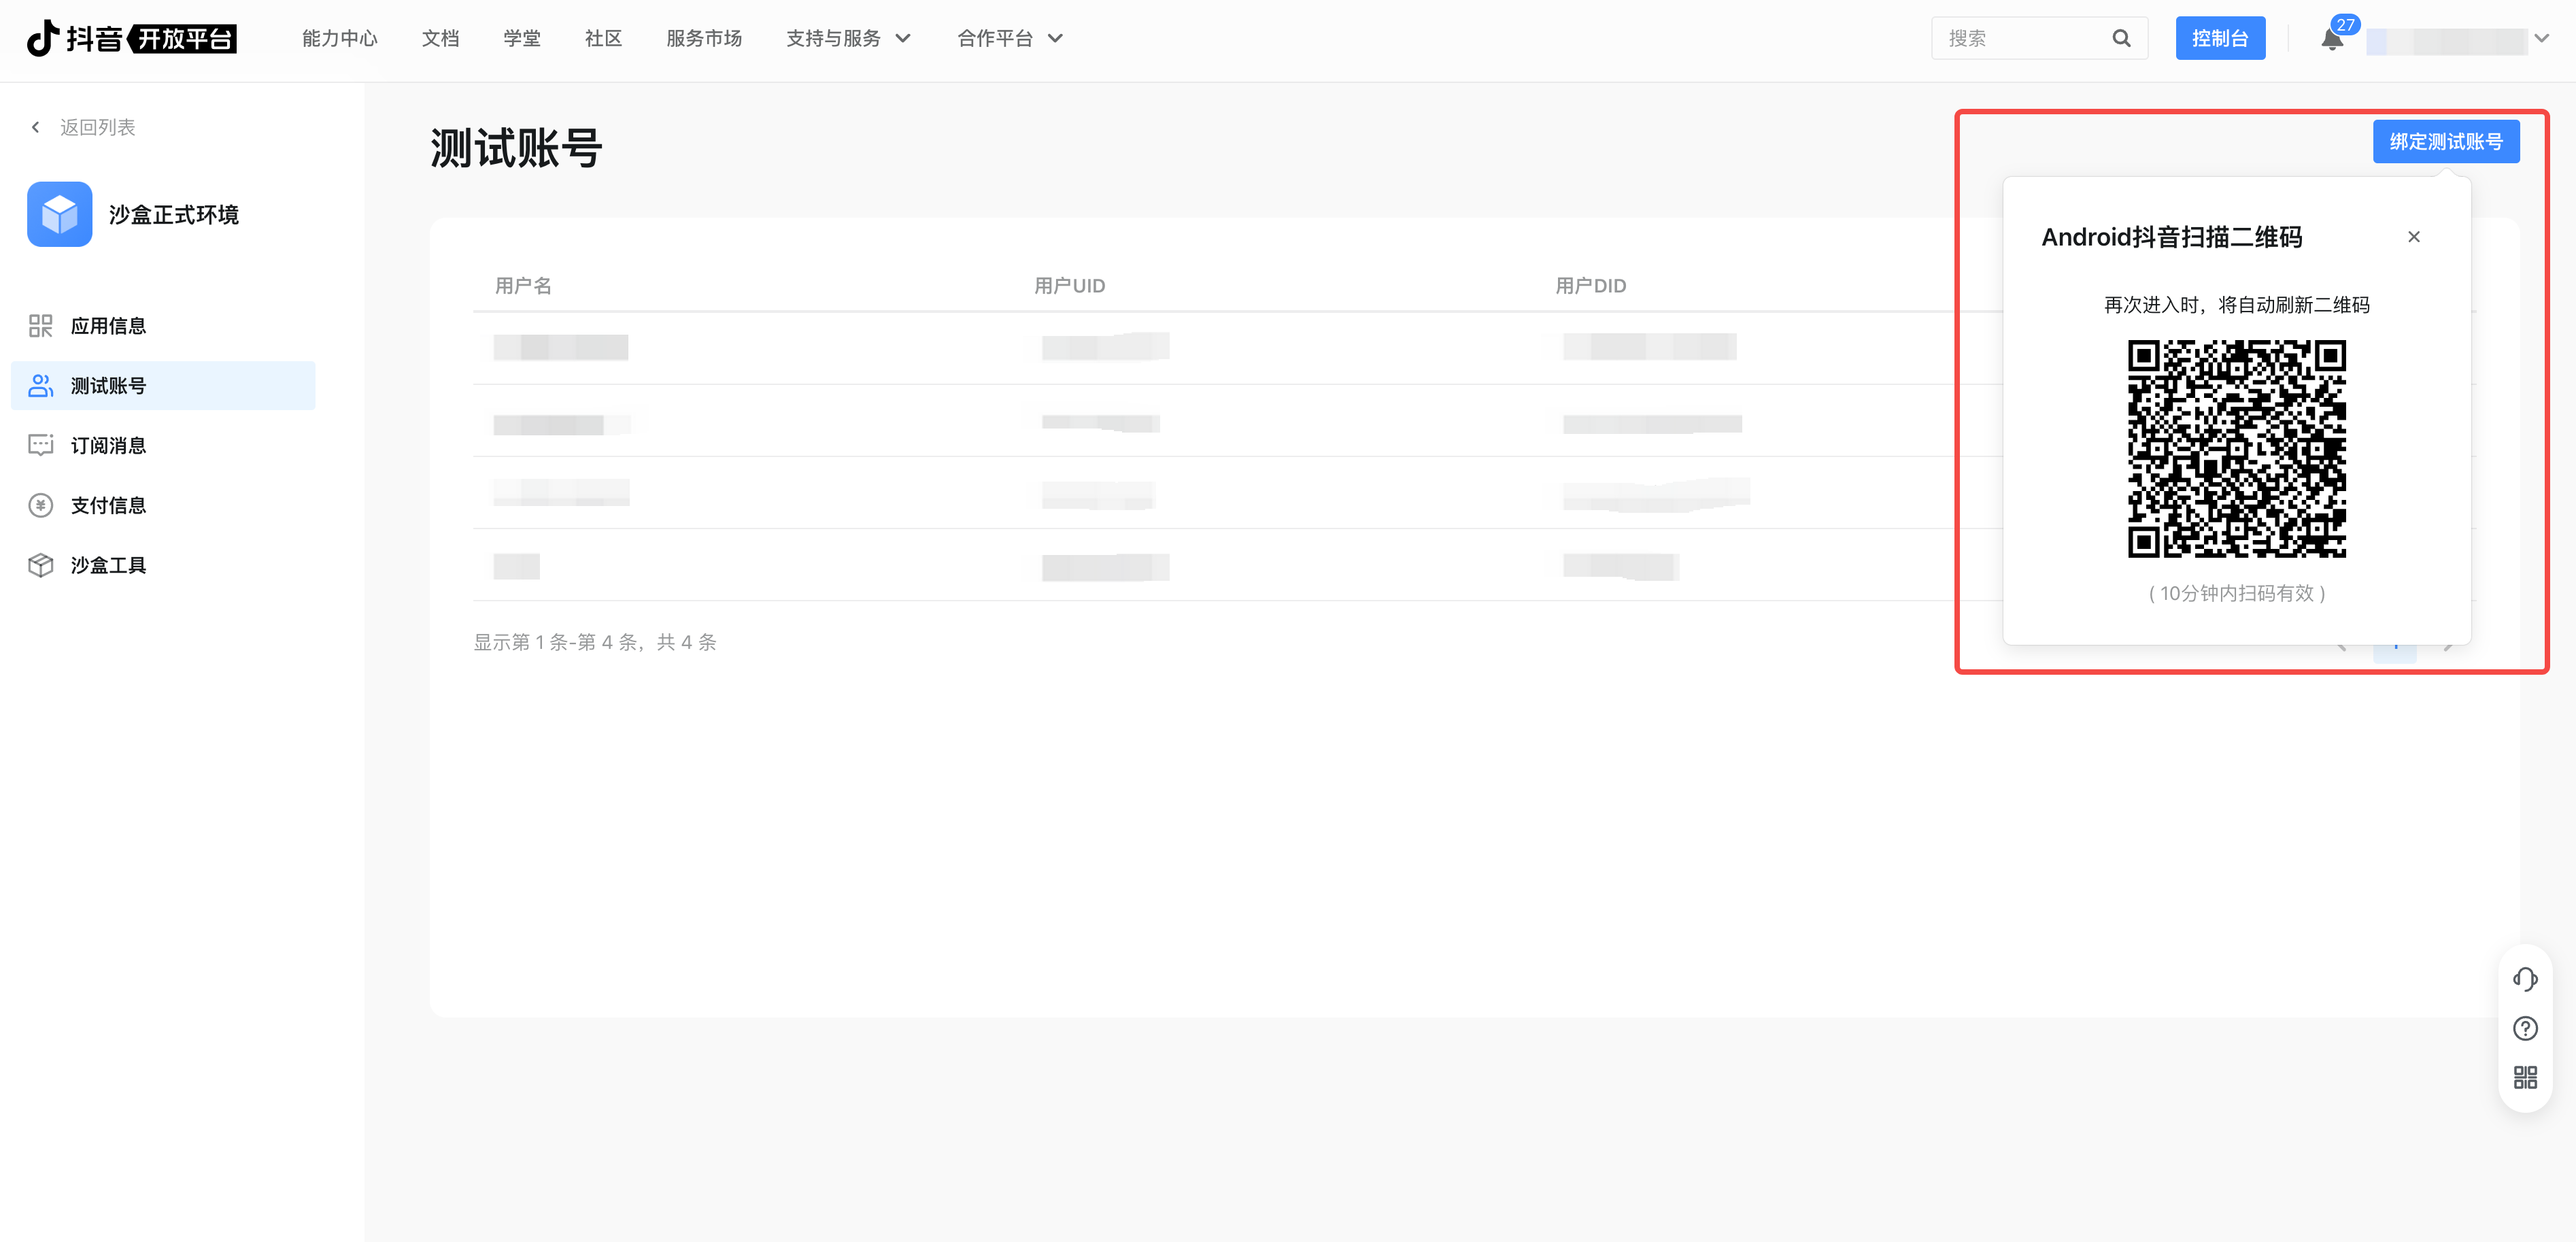Click the QR code image
Screen dimensions: 2576x1242
2237,448
